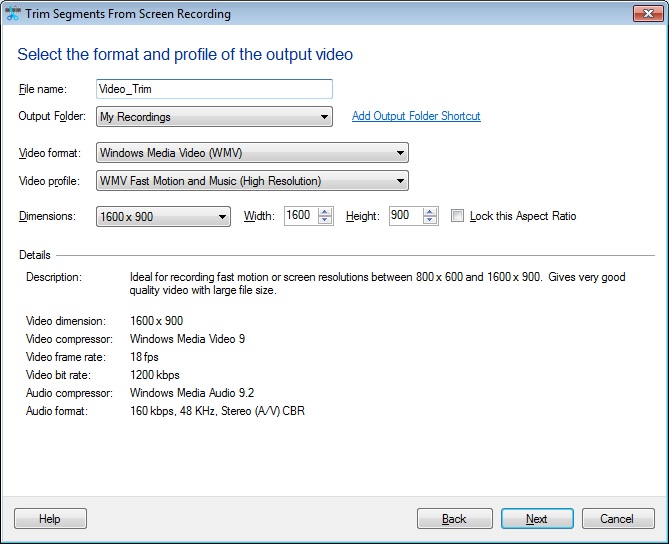Go back with the Back button

[453, 519]
